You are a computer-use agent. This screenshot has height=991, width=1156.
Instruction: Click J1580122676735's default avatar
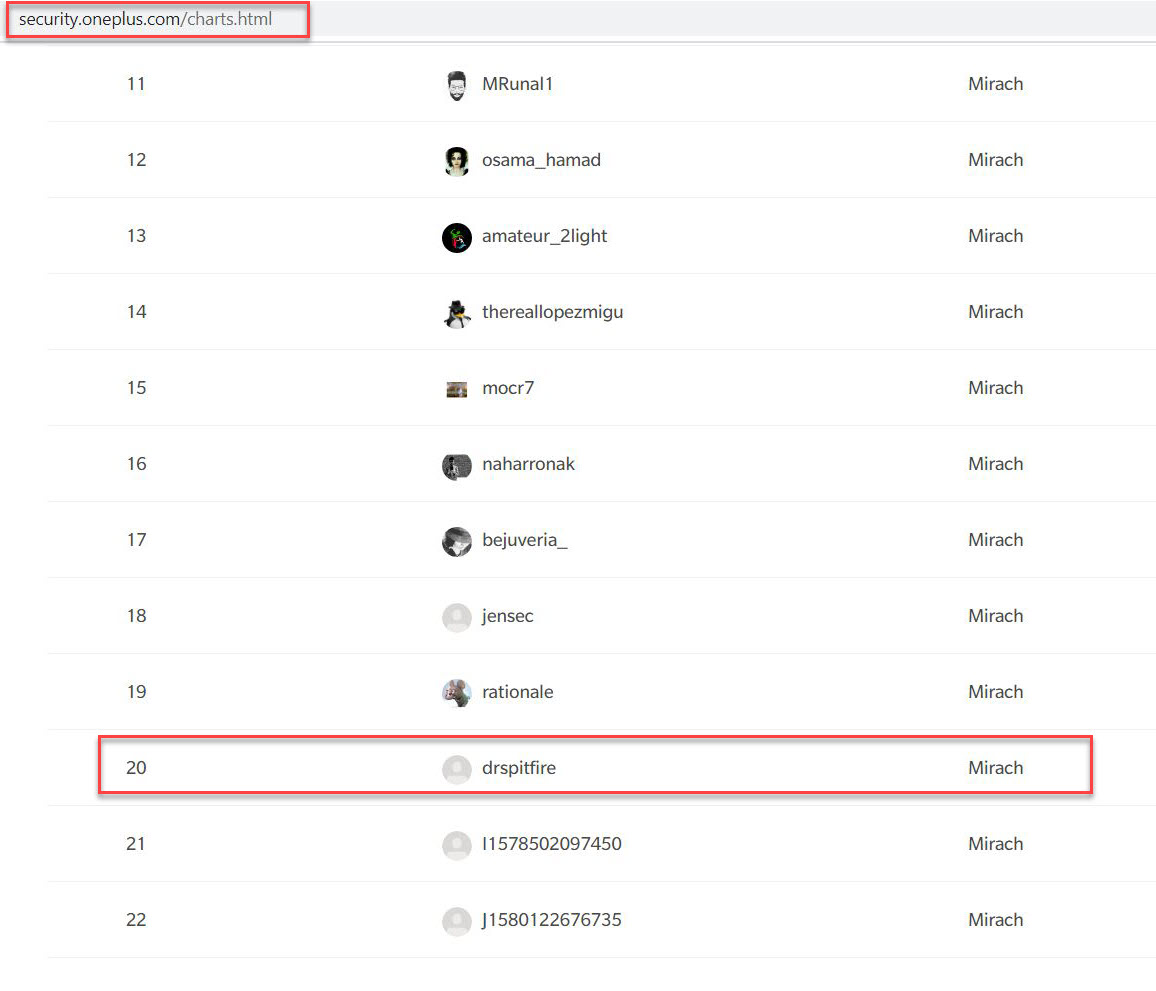click(x=456, y=921)
